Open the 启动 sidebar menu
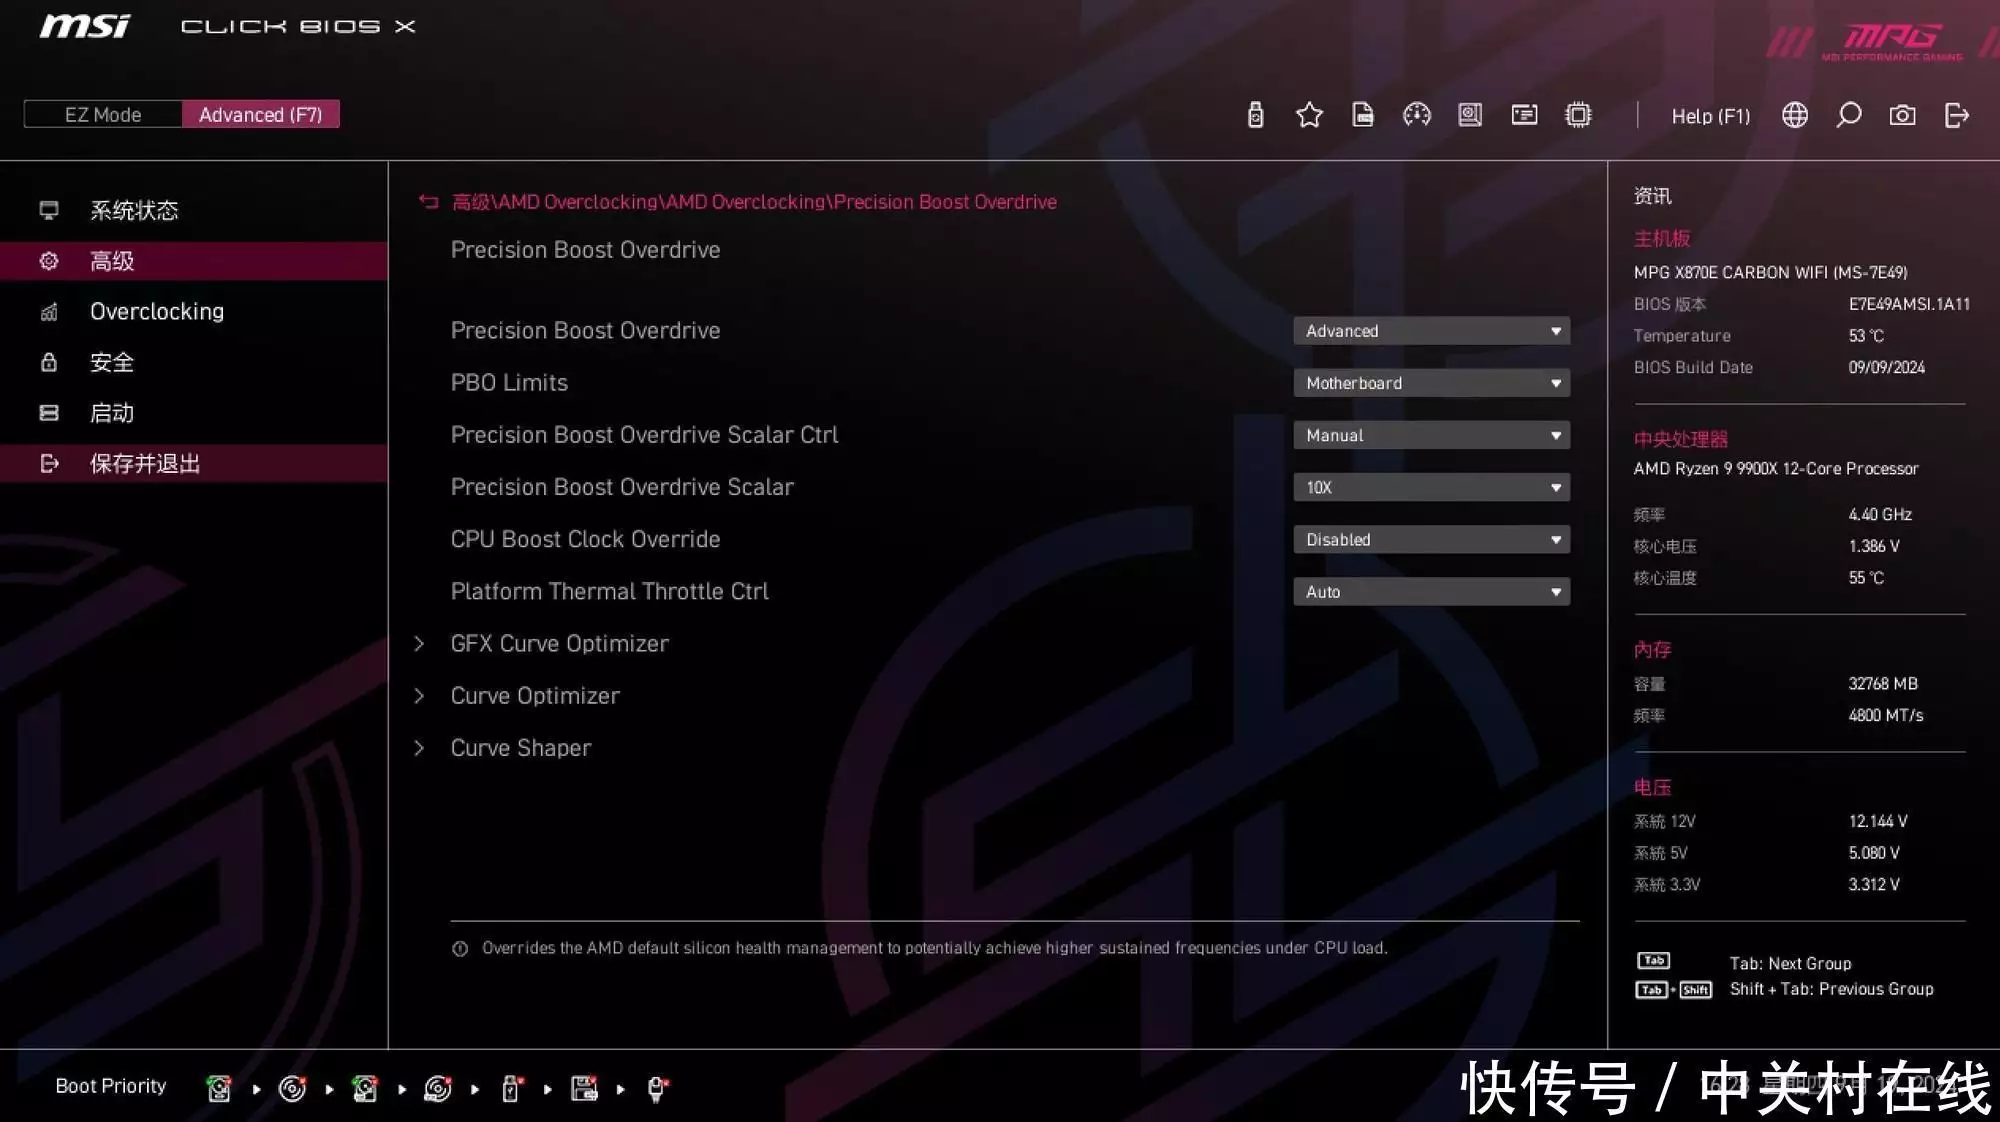Viewport: 2000px width, 1122px height. [194, 413]
